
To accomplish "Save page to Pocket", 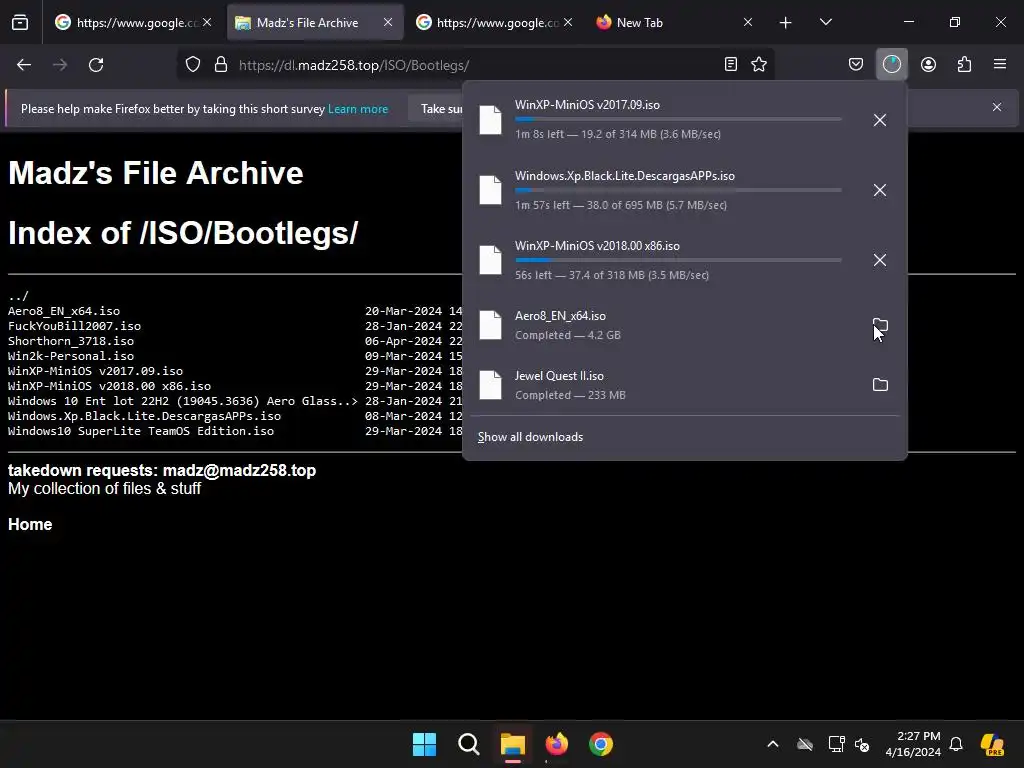I will click(856, 64).
